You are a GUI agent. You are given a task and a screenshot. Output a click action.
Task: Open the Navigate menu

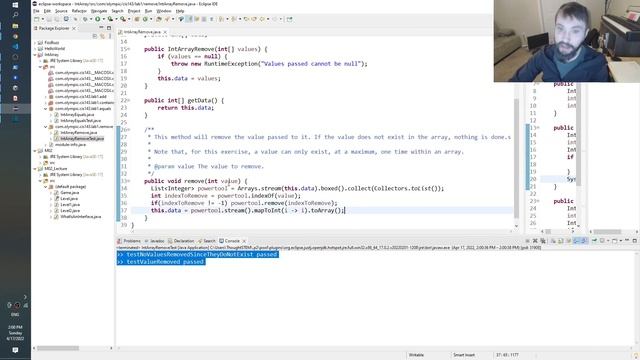click(99, 11)
